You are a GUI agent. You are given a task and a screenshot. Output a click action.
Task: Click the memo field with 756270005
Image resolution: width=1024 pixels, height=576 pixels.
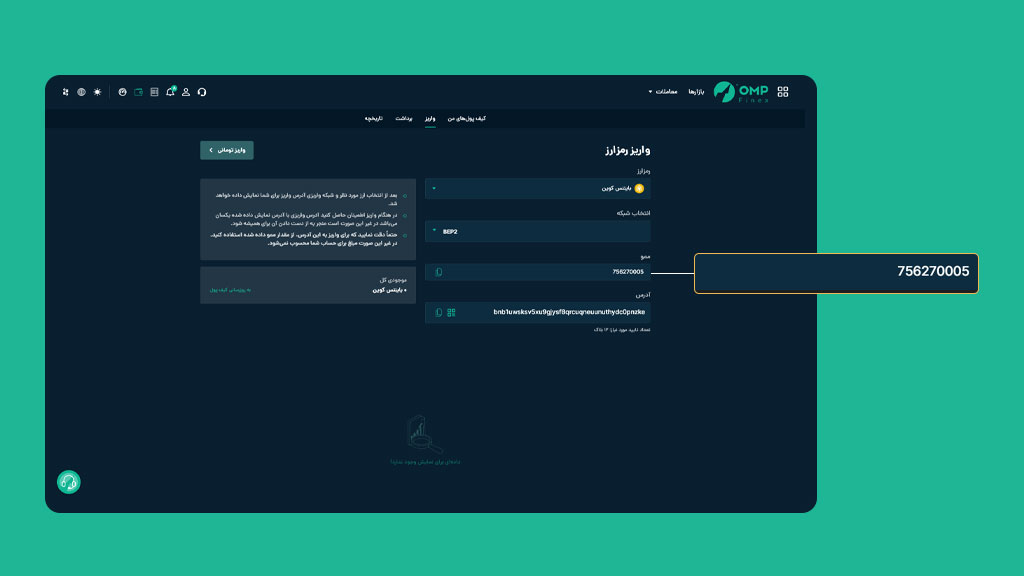coord(537,272)
